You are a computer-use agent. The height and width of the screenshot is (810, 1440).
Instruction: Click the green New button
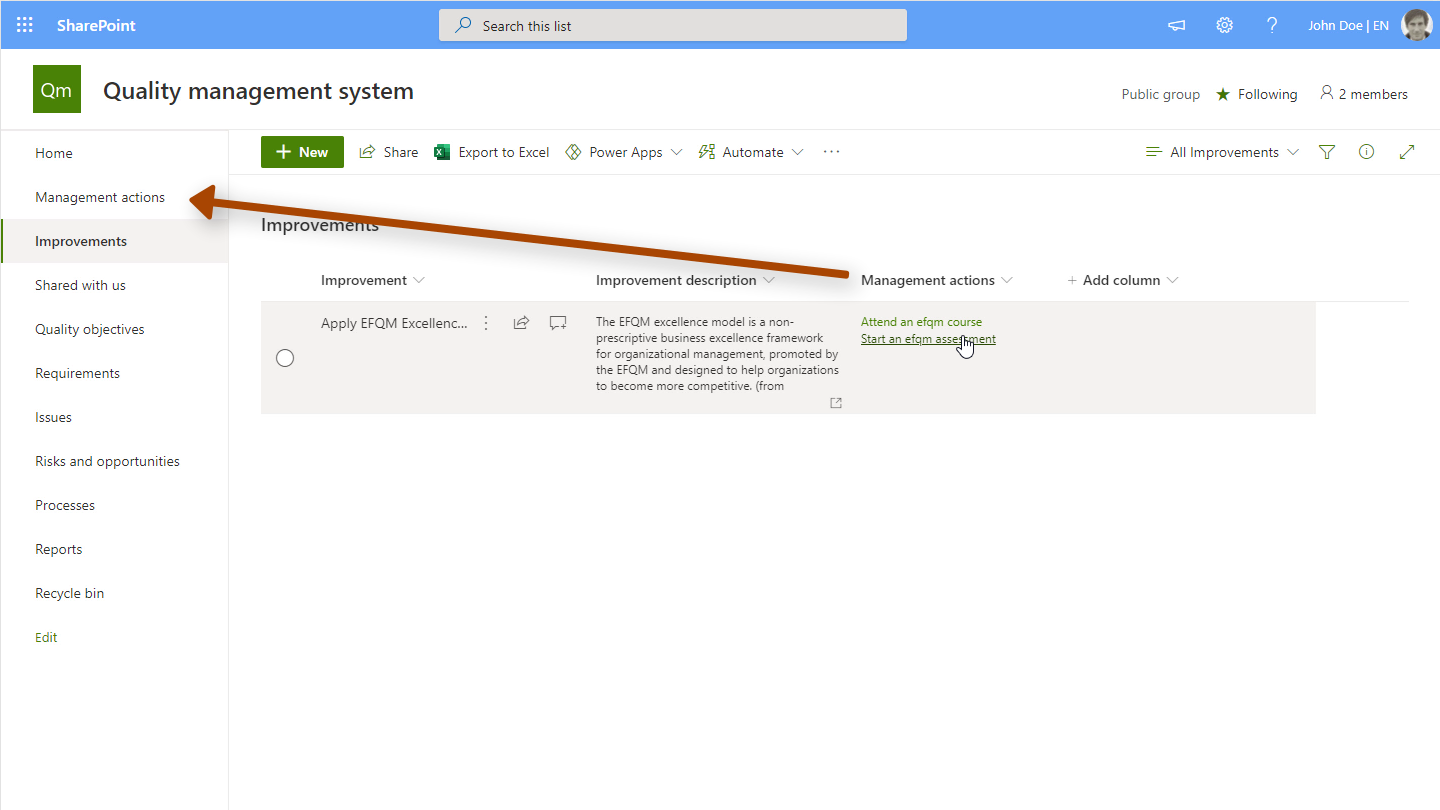tap(302, 152)
